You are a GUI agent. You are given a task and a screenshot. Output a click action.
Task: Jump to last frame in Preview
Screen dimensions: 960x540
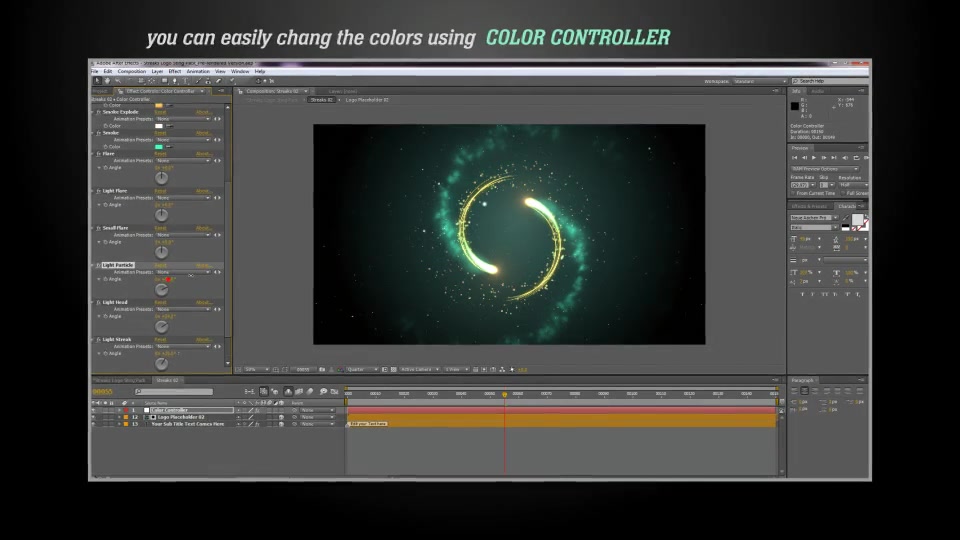(834, 158)
